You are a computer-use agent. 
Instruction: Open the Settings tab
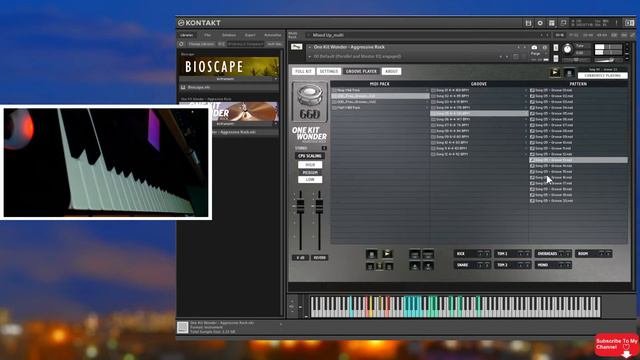coord(329,71)
